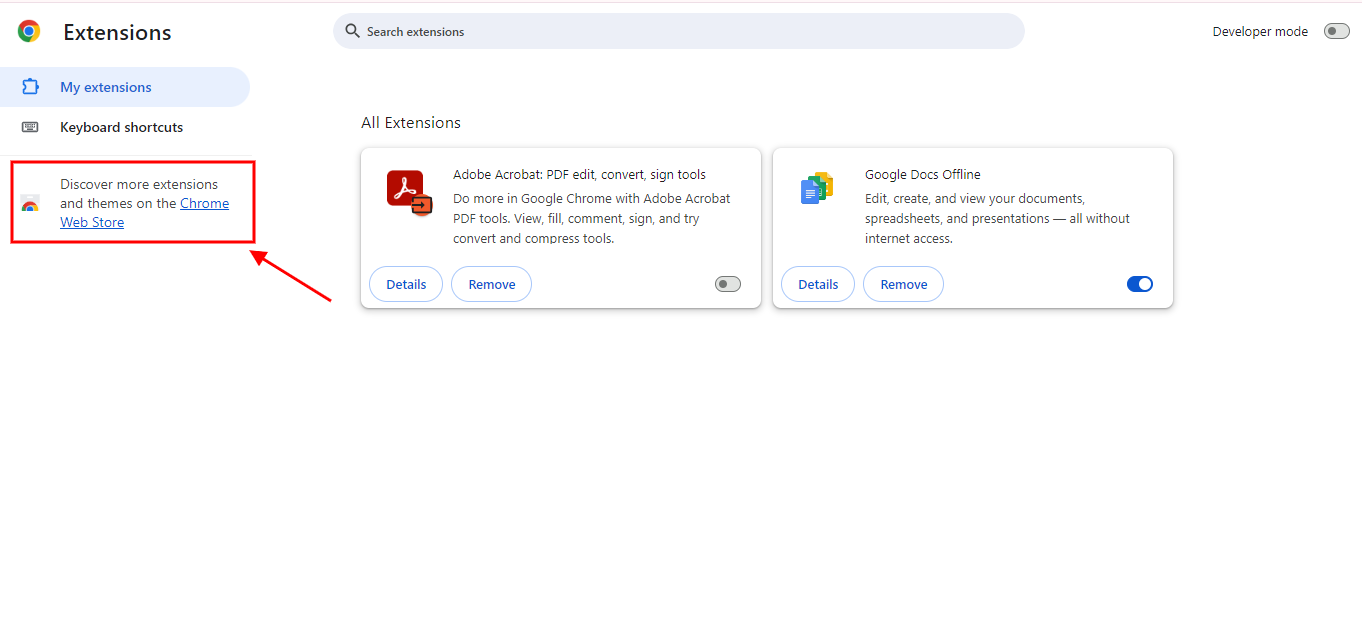Click the Adobe Acrobat: PDF edit title

(x=579, y=174)
